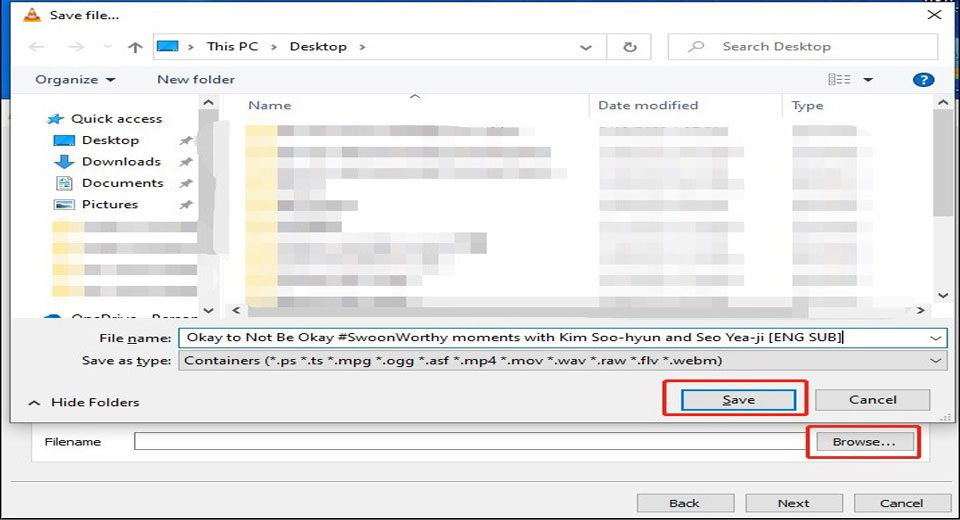Click the VLC cone icon in title bar
The height and width of the screenshot is (520, 960).
tap(32, 15)
